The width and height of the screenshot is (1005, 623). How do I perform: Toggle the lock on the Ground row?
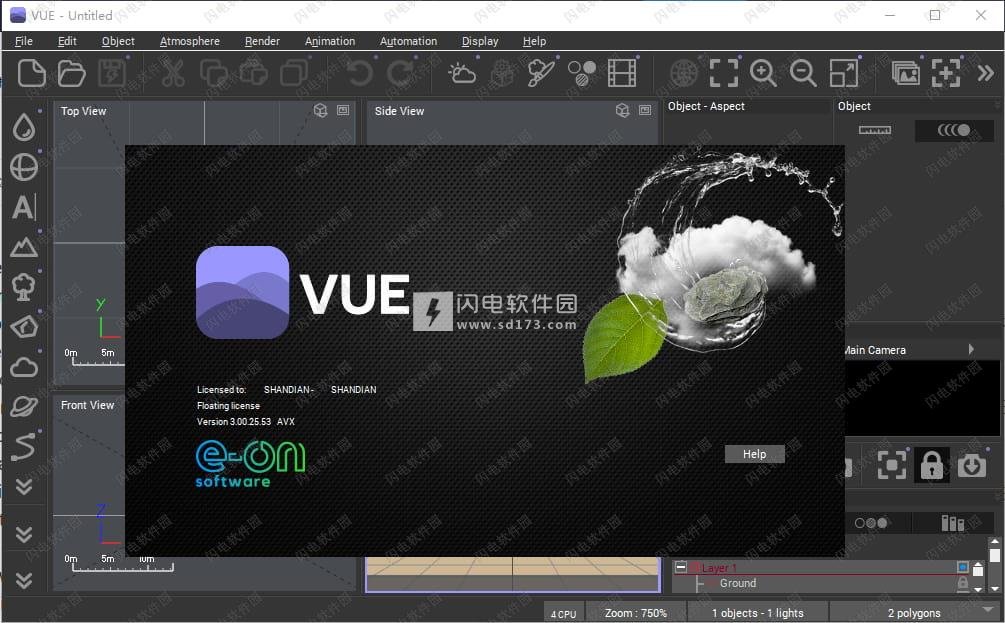(963, 583)
